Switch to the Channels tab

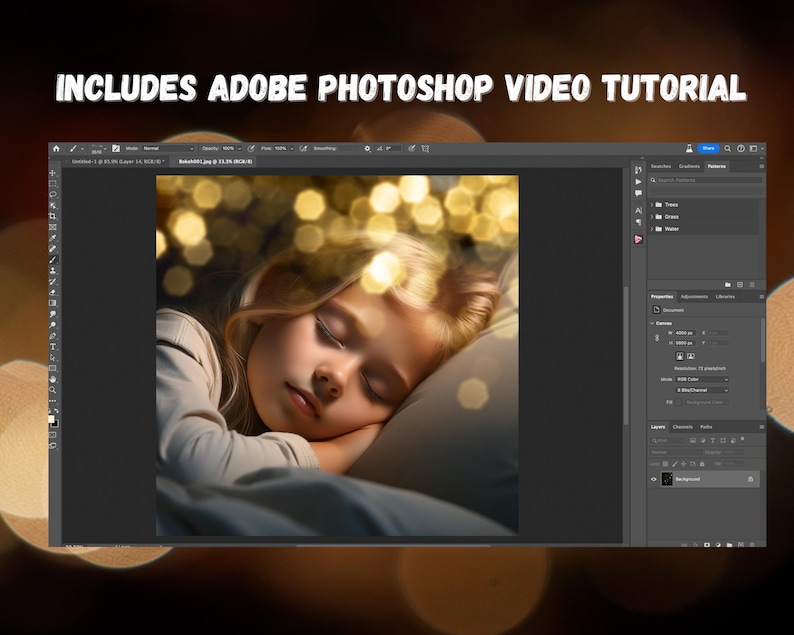click(x=683, y=427)
